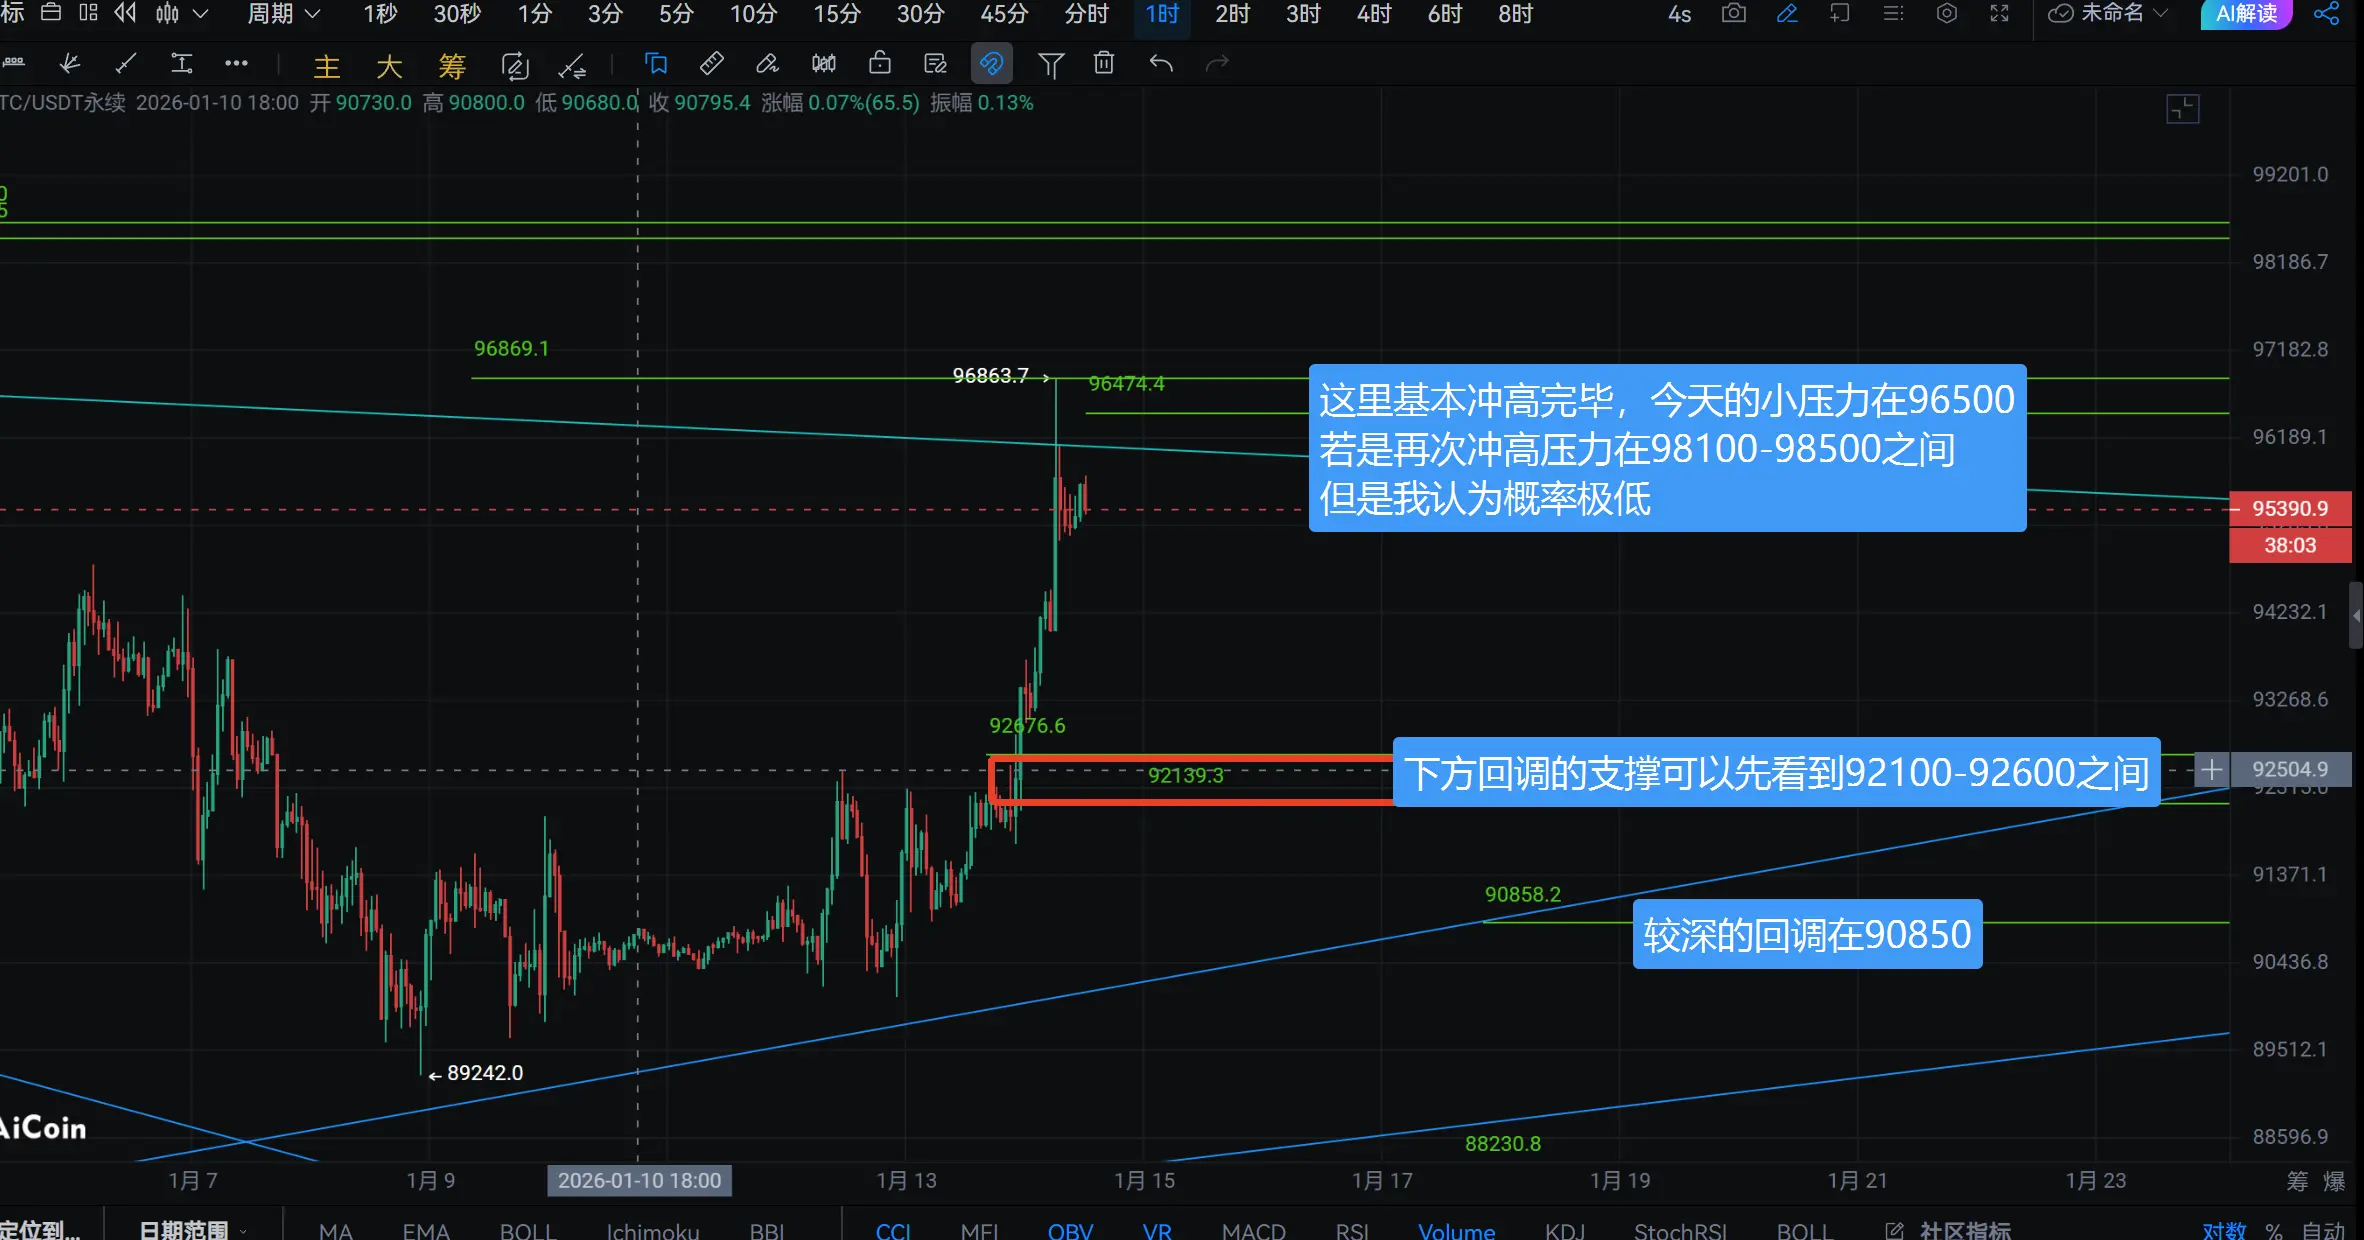Open the drawing filter funnel icon
This screenshot has height=1240, width=2364.
[1050, 65]
